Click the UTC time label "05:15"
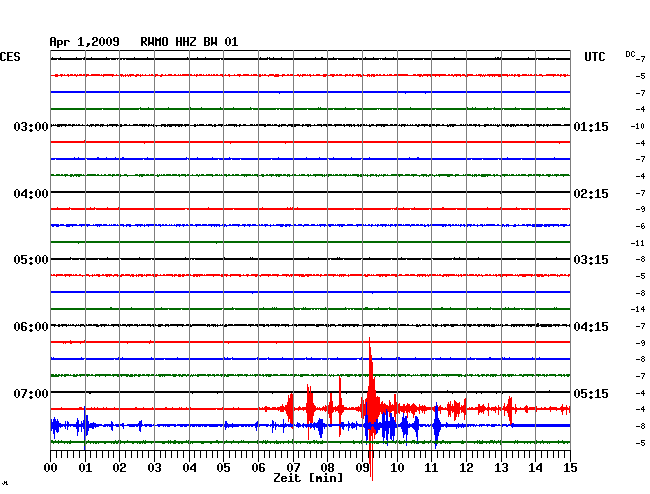The width and height of the screenshot is (650, 494). pos(591,393)
